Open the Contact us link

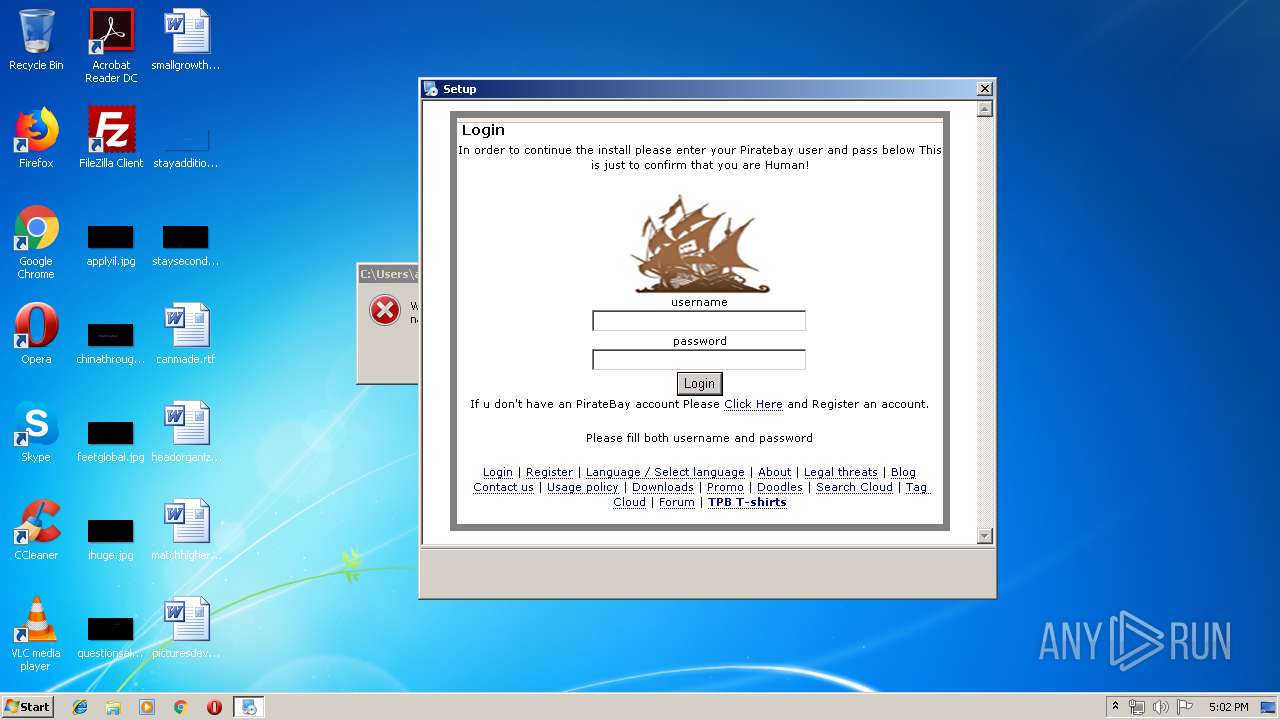coord(503,487)
